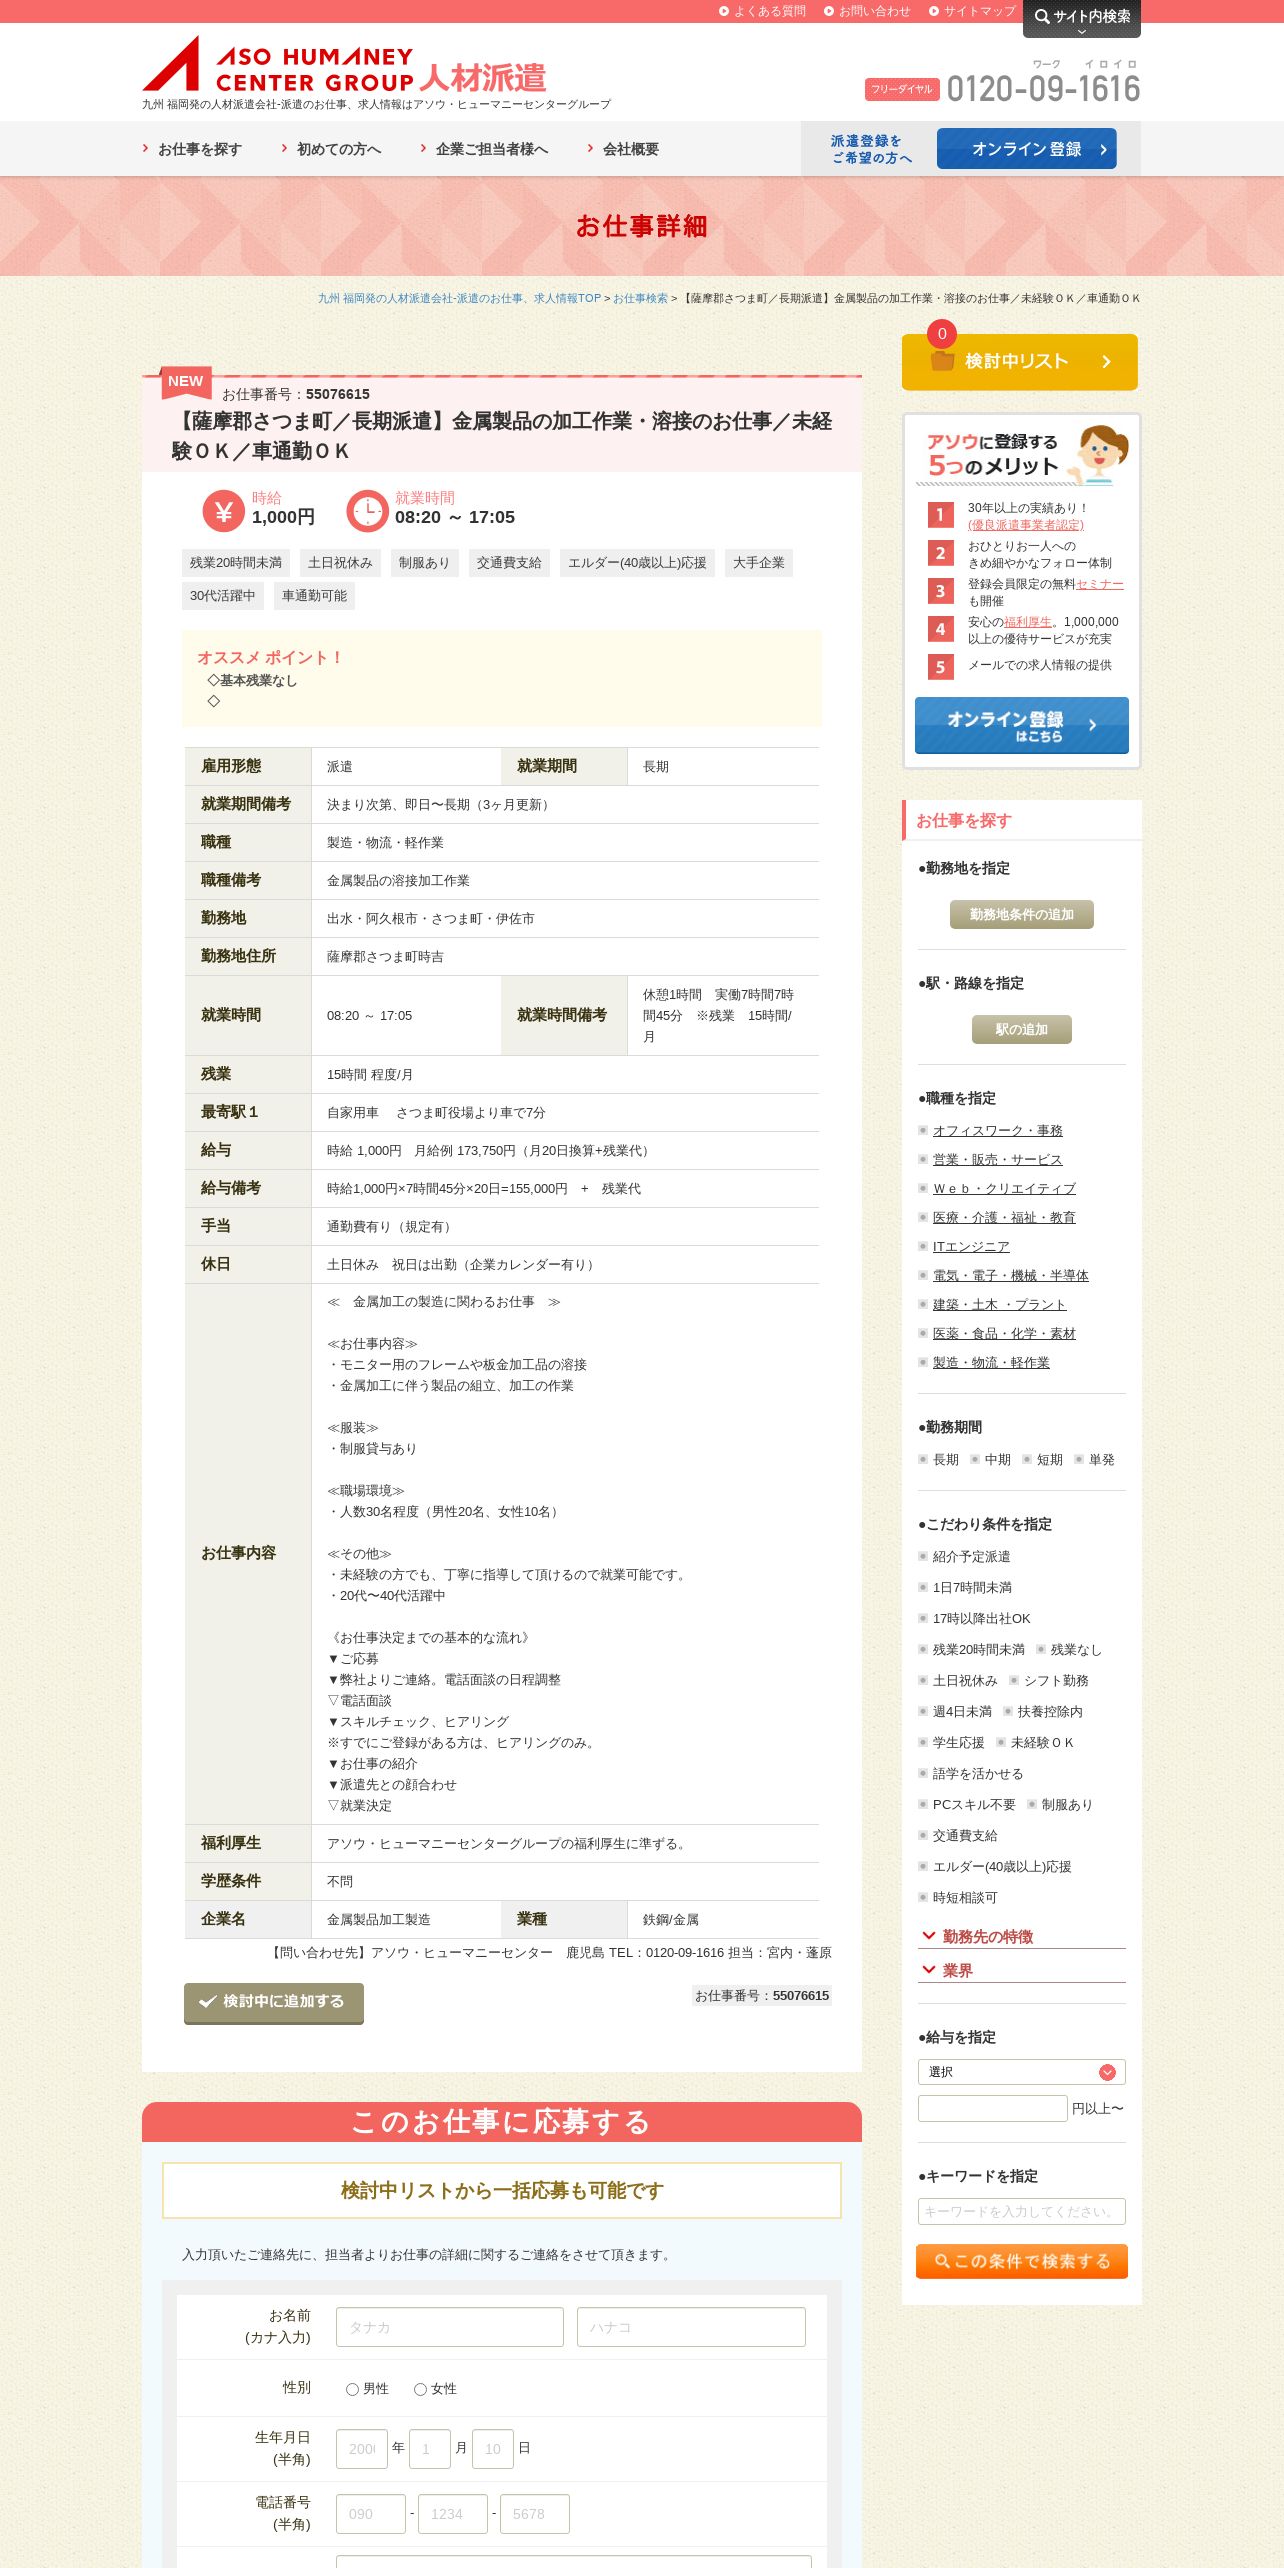This screenshot has width=1284, height=2568.
Task: Open 福利厚生 link in merits
Action: point(1028,622)
